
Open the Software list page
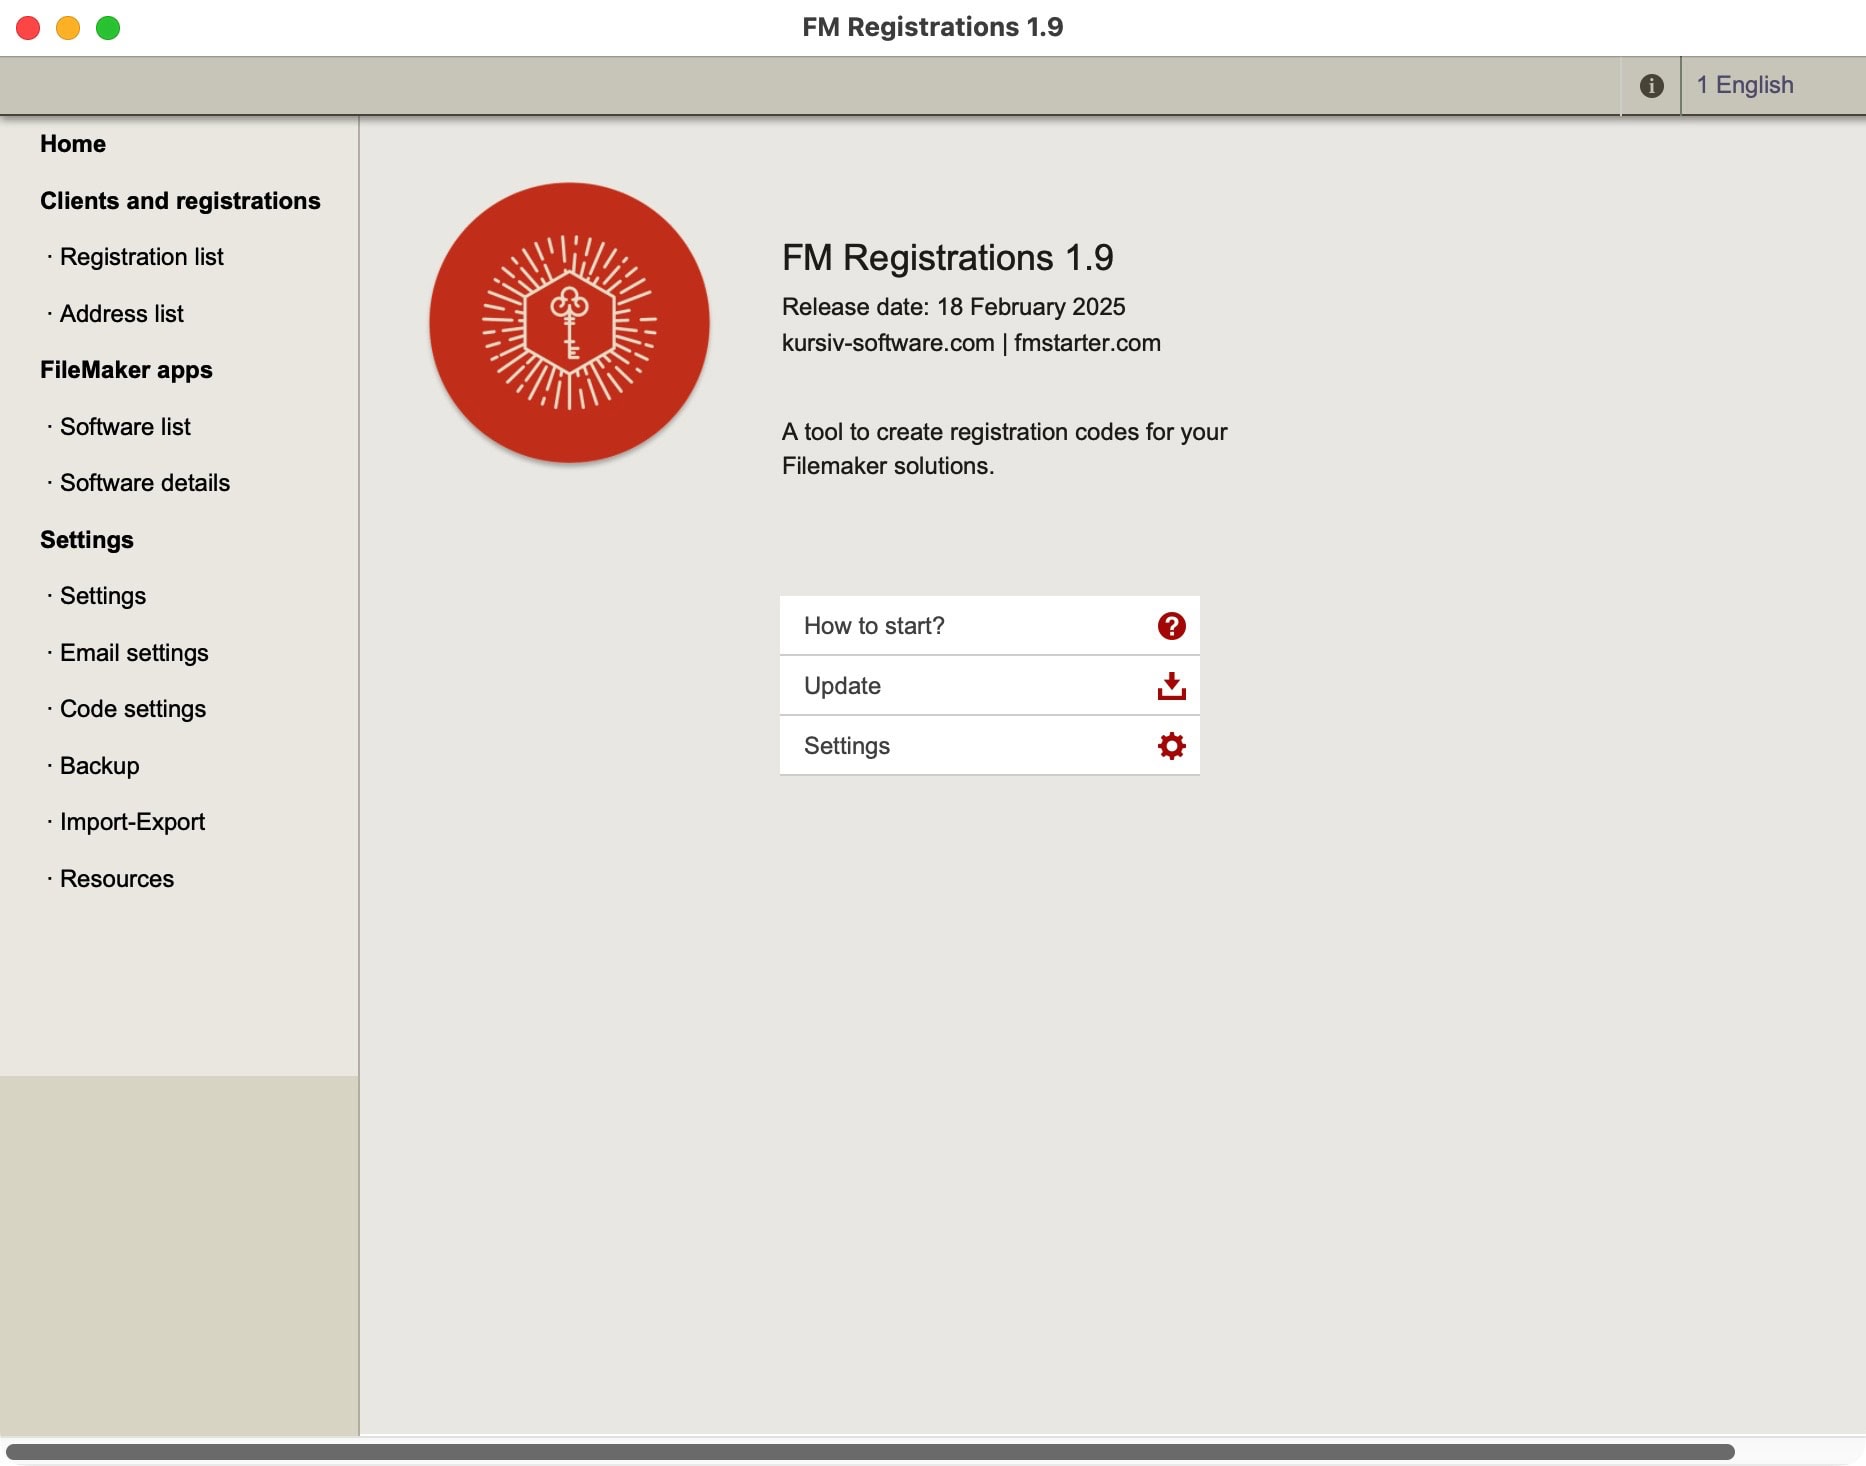[125, 427]
